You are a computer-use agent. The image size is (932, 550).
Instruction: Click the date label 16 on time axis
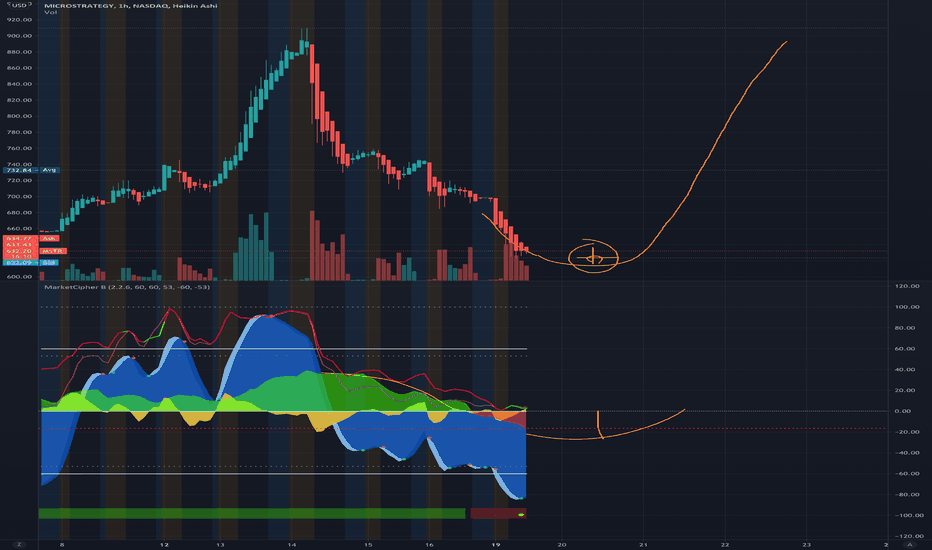point(429,545)
